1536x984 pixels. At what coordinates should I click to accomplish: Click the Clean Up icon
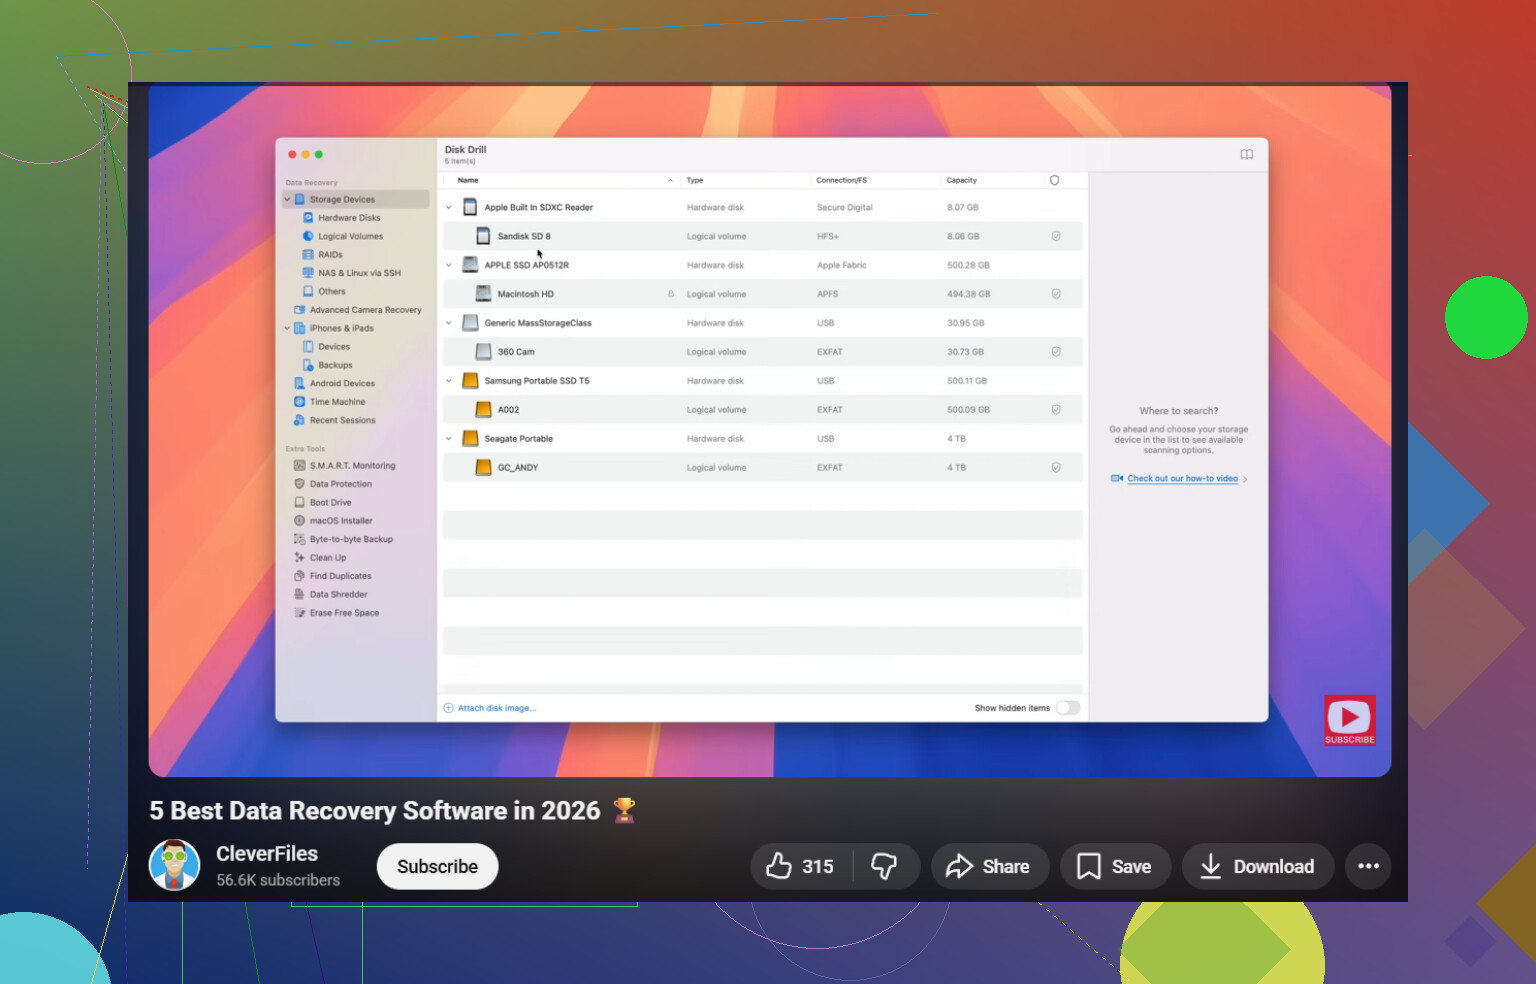click(x=299, y=557)
